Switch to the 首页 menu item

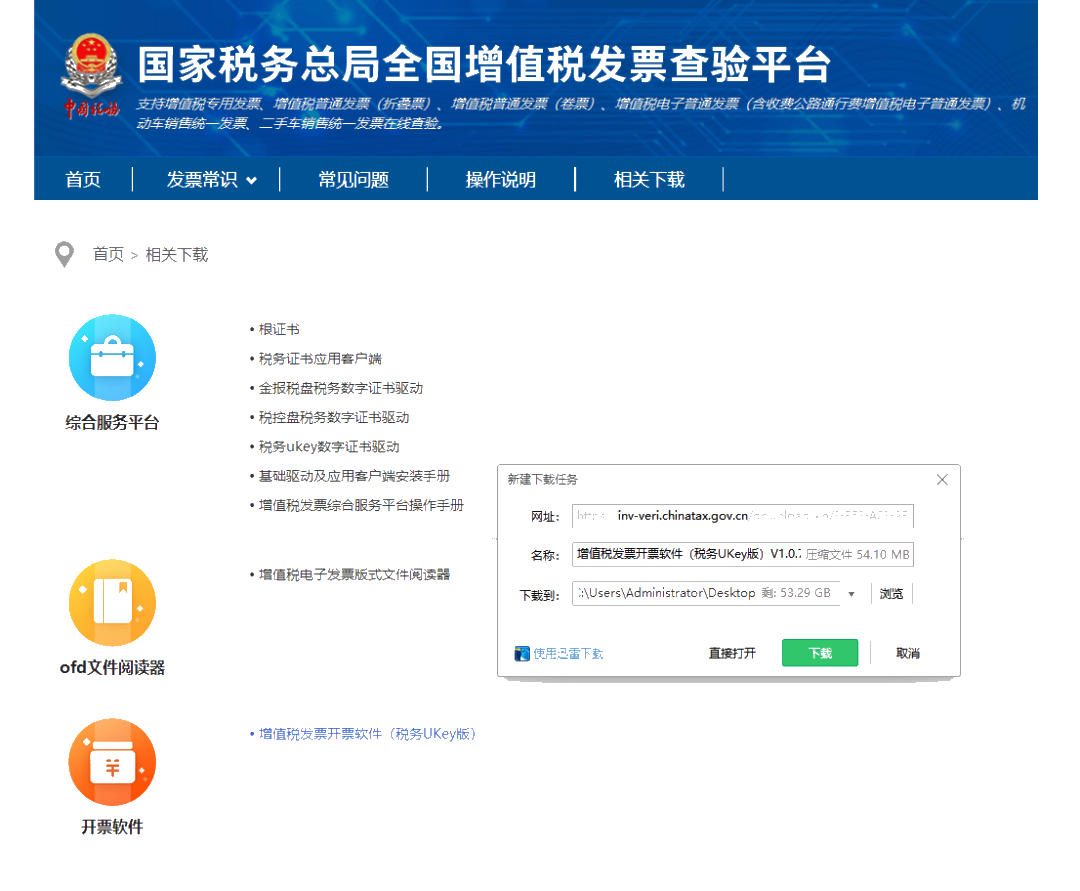[83, 179]
